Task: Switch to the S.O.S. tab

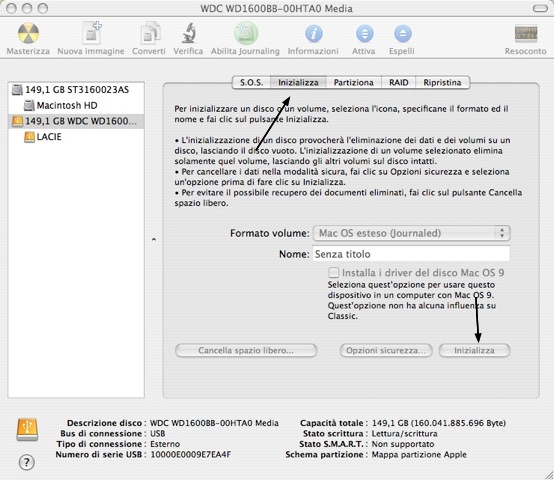Action: 251,83
